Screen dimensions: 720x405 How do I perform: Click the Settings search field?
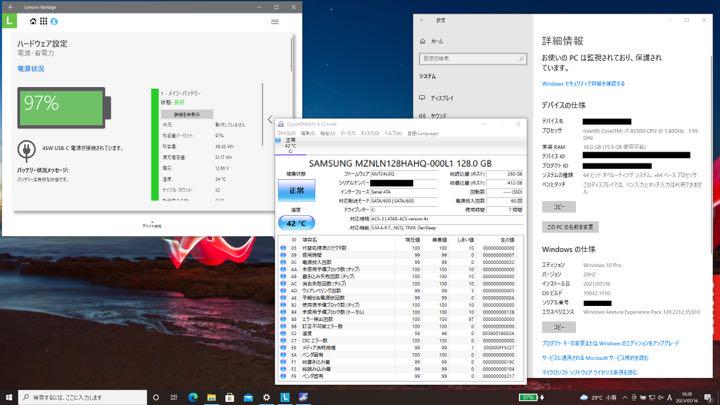click(x=472, y=59)
